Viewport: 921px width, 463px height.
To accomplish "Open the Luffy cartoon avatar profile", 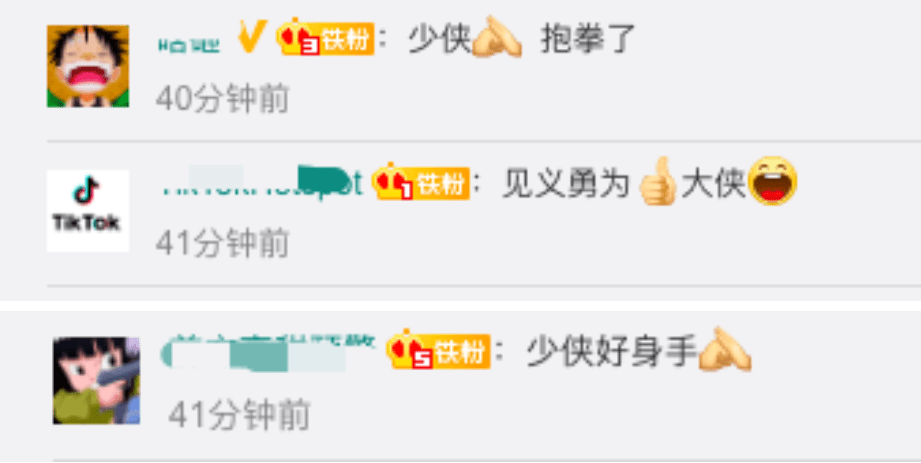I will point(88,66).
